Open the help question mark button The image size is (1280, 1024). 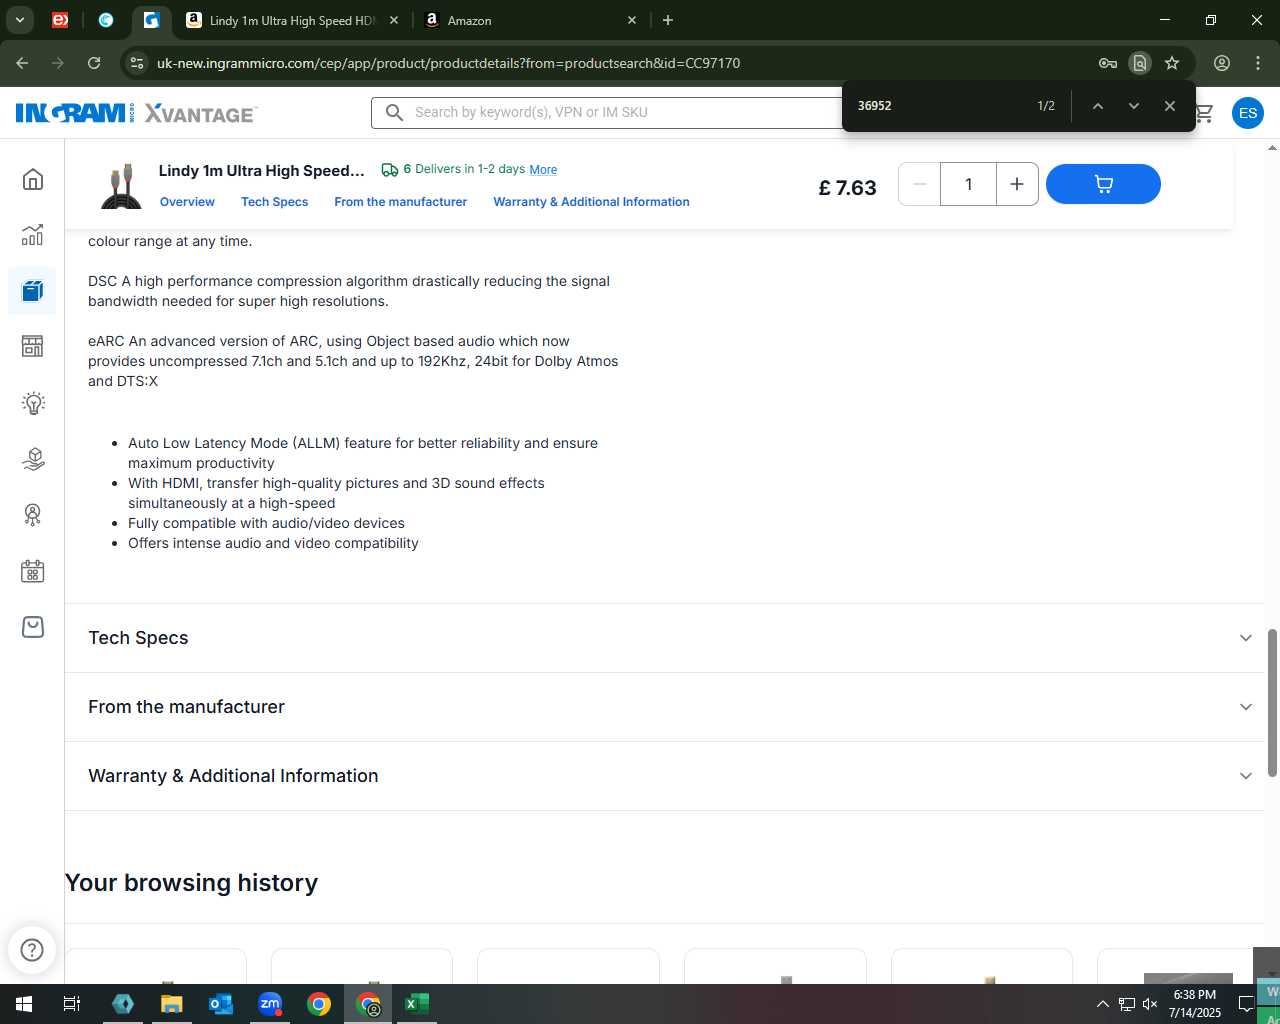tap(32, 950)
